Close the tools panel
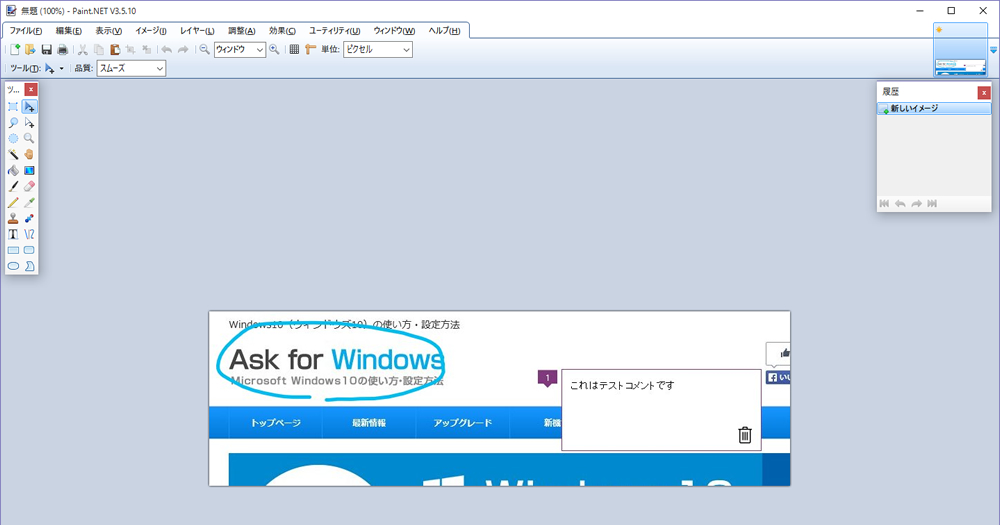Screen dimensions: 1000x525 (31, 90)
